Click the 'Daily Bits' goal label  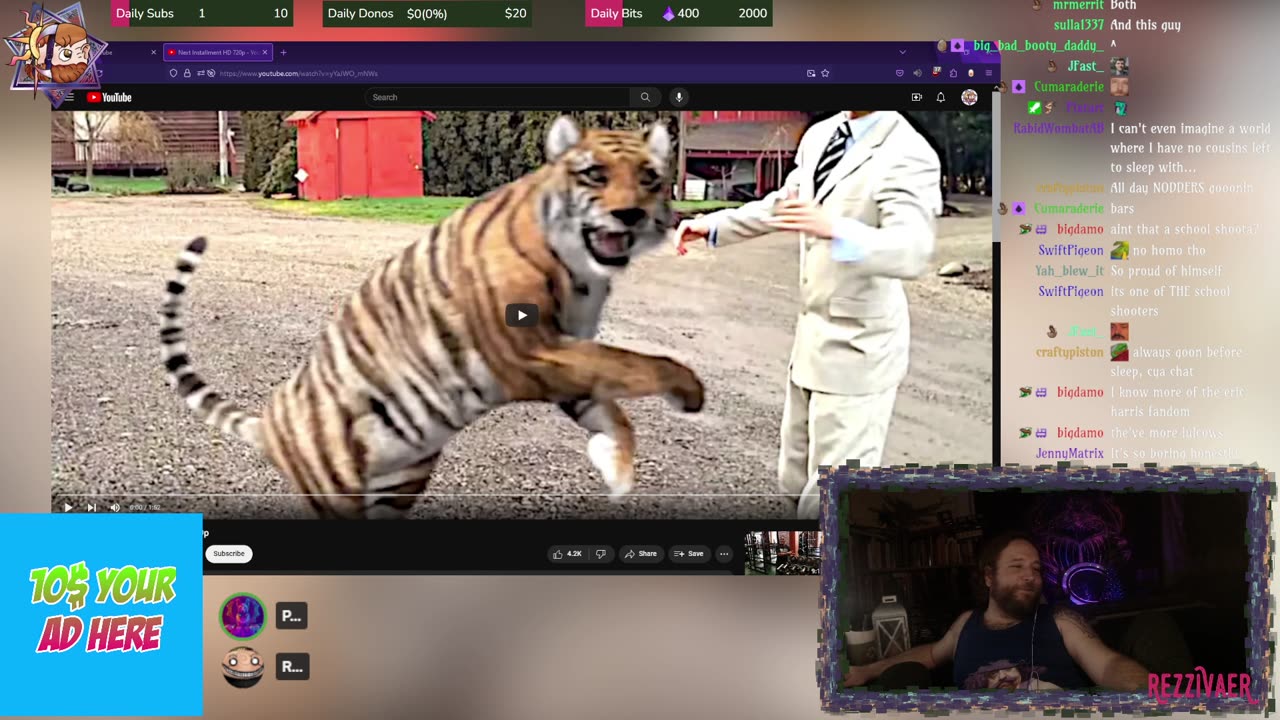(617, 13)
